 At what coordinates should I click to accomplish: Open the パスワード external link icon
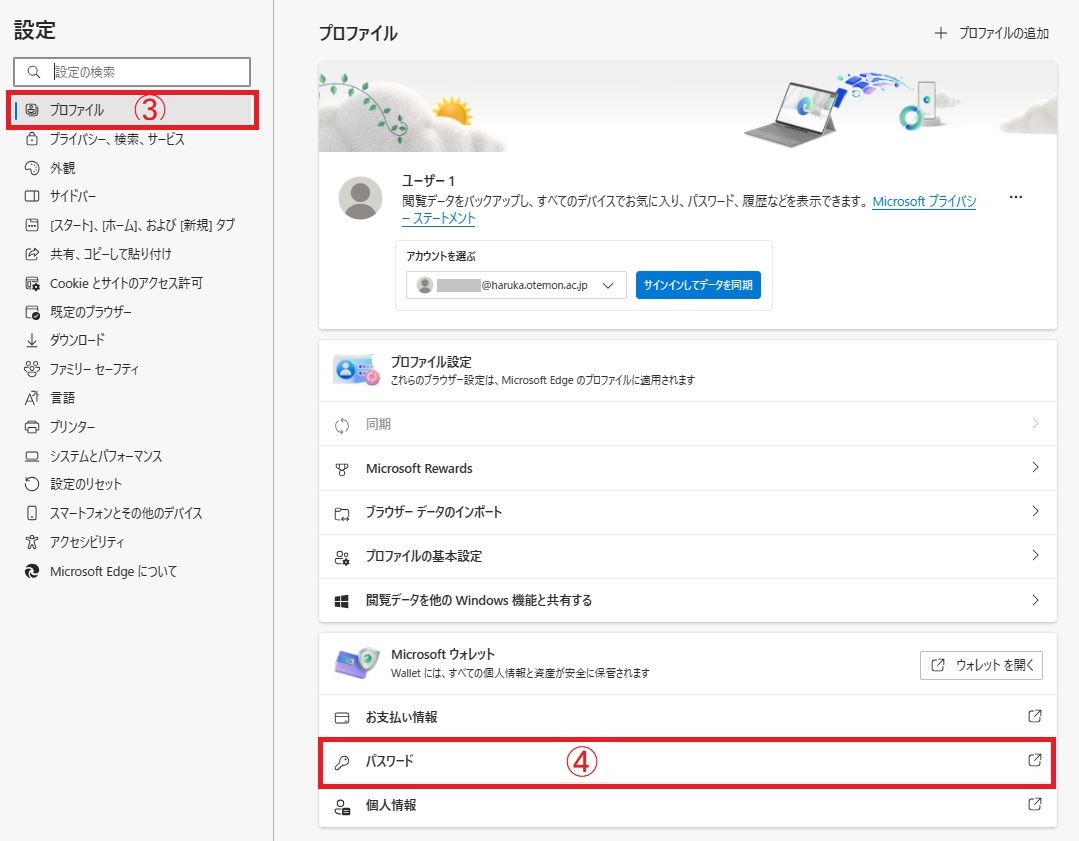[1034, 760]
